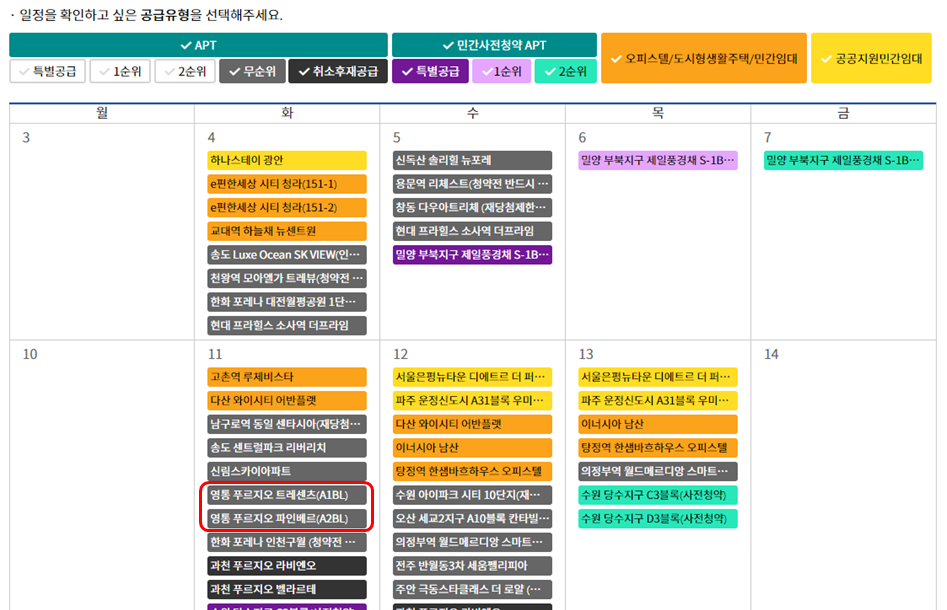The image size is (947, 610).
Task: Open 남구로역 동일 센타시아 entry
Action: (x=287, y=424)
